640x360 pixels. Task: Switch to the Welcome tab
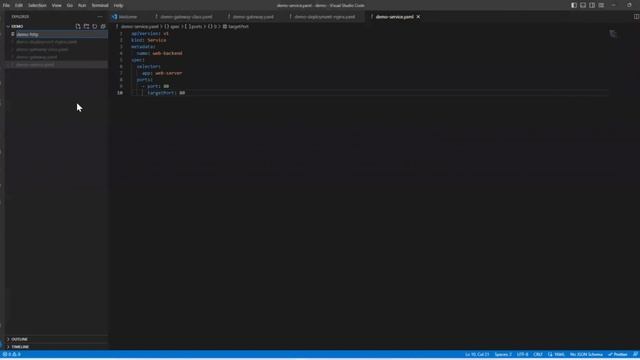pos(128,17)
